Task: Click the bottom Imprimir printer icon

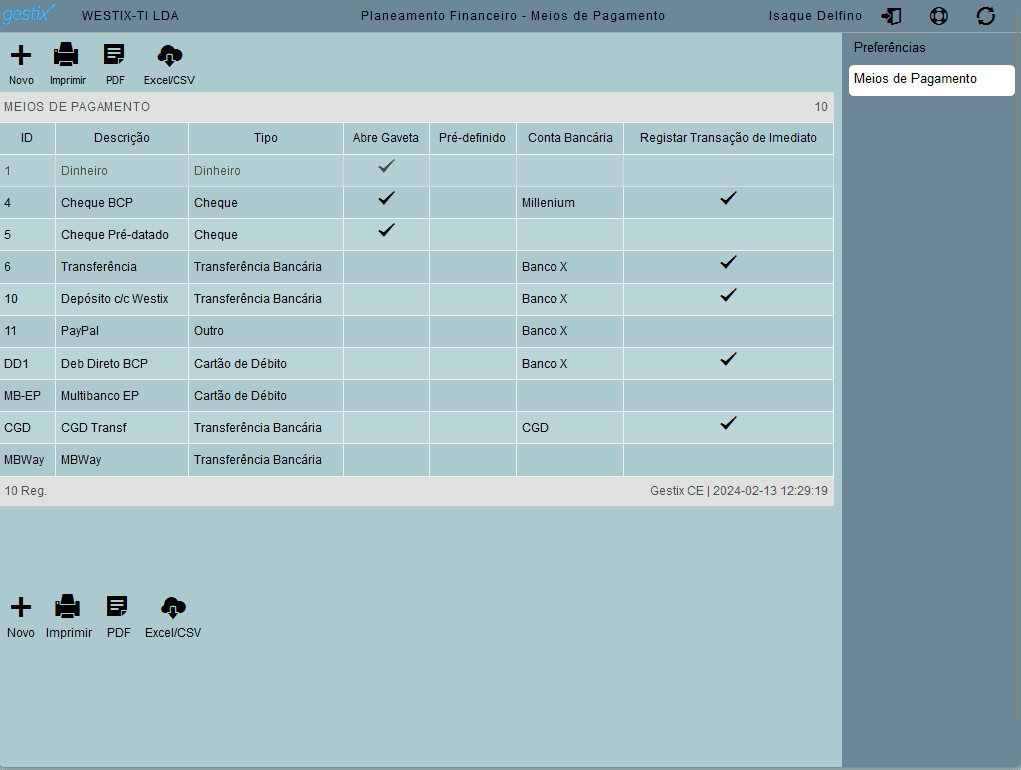Action: click(x=68, y=606)
